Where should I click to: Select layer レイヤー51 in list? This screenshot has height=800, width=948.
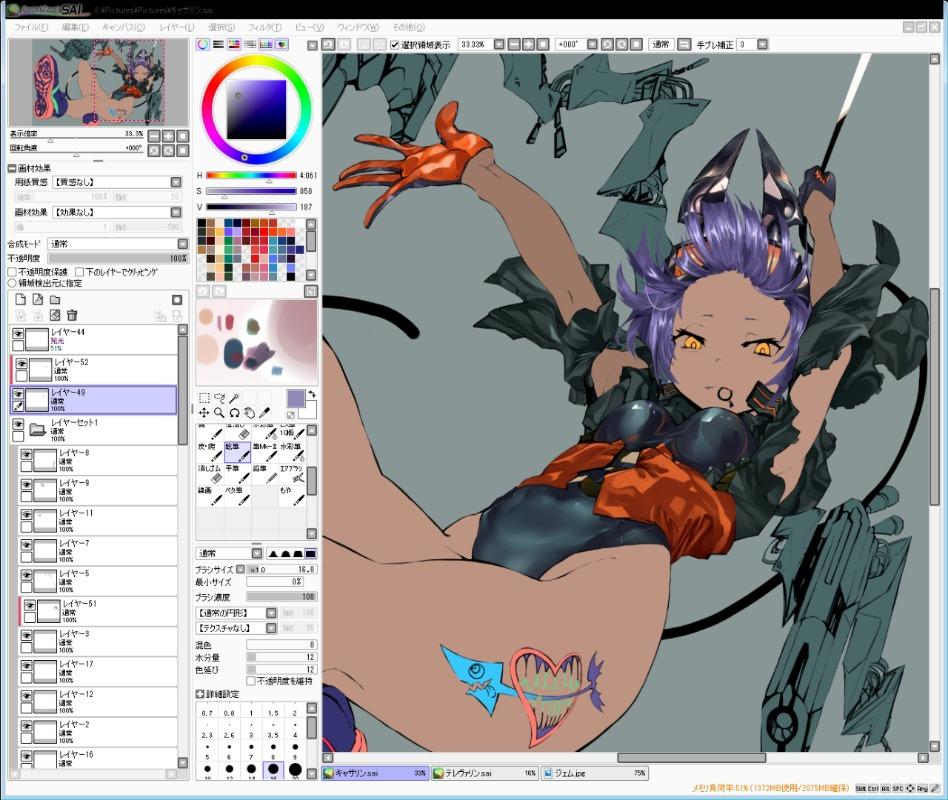[x=99, y=611]
